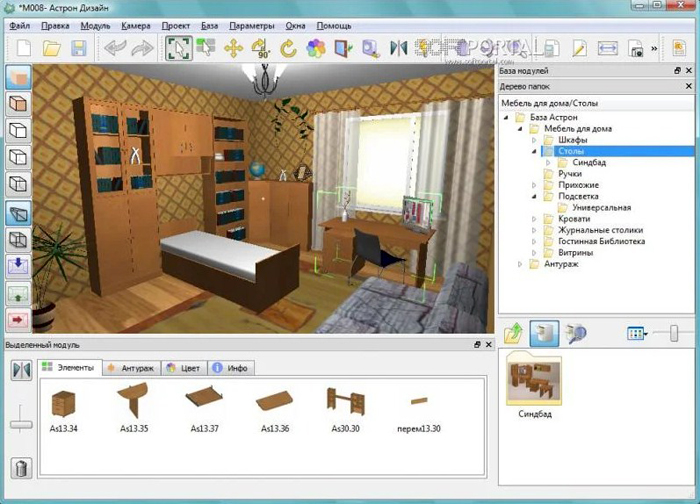Click the module search magnifier icon
700x504 pixels.
click(576, 334)
